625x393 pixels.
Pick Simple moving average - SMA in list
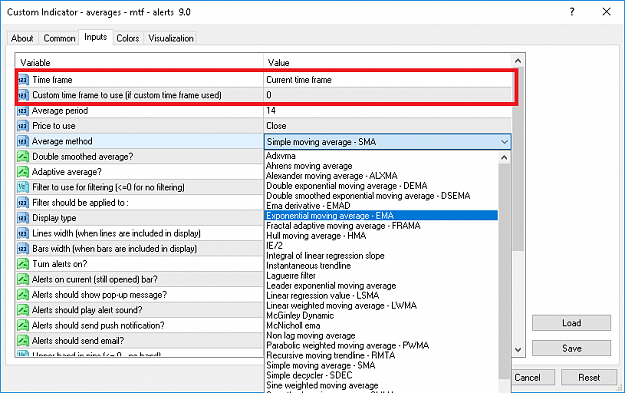320,365
